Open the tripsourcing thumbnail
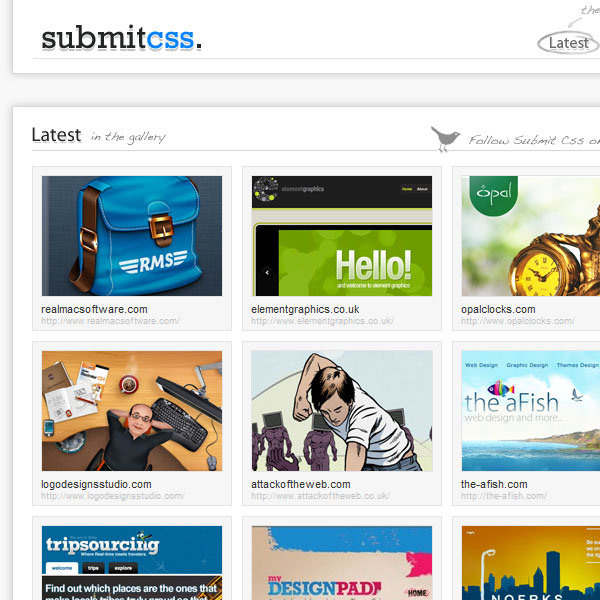 (132, 563)
